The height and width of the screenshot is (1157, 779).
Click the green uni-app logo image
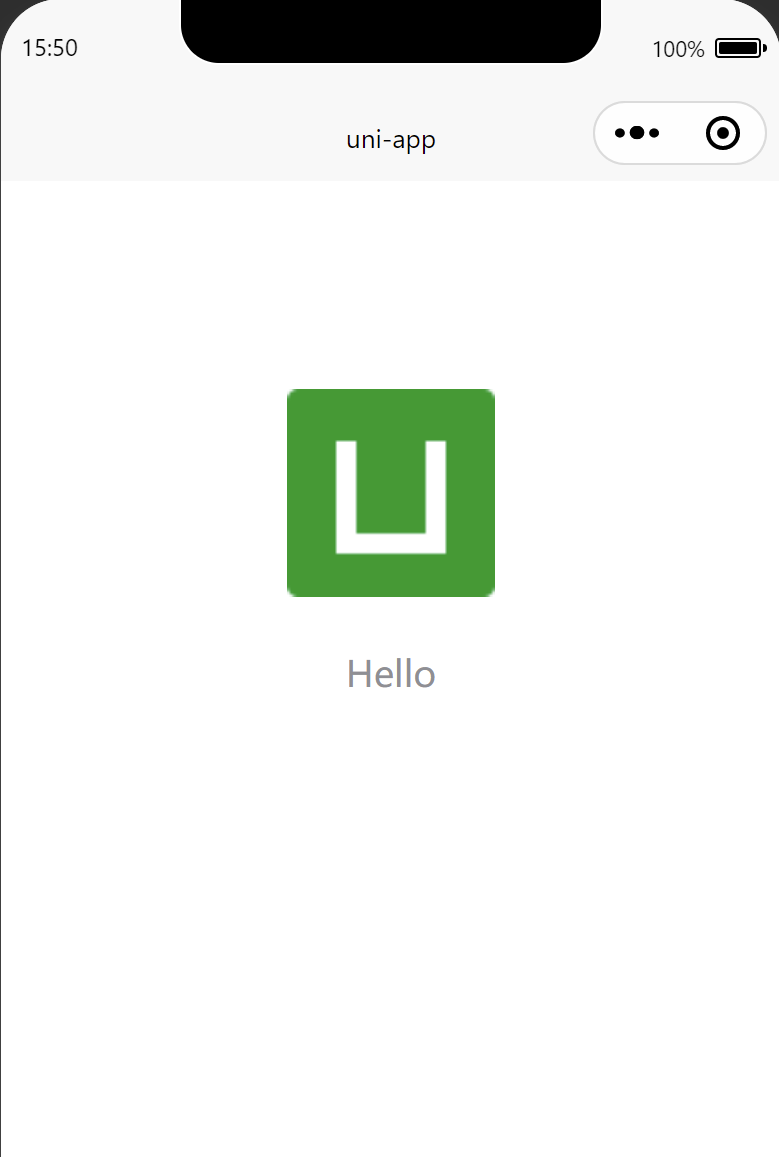pyautogui.click(x=391, y=493)
